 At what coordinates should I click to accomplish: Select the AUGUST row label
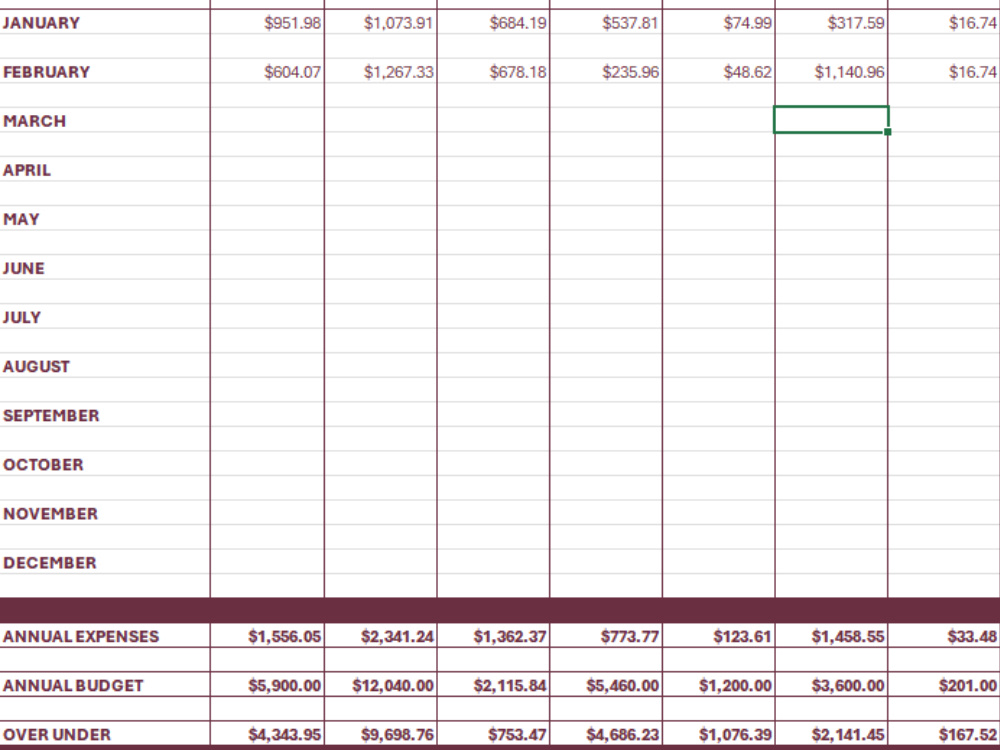pyautogui.click(x=36, y=367)
